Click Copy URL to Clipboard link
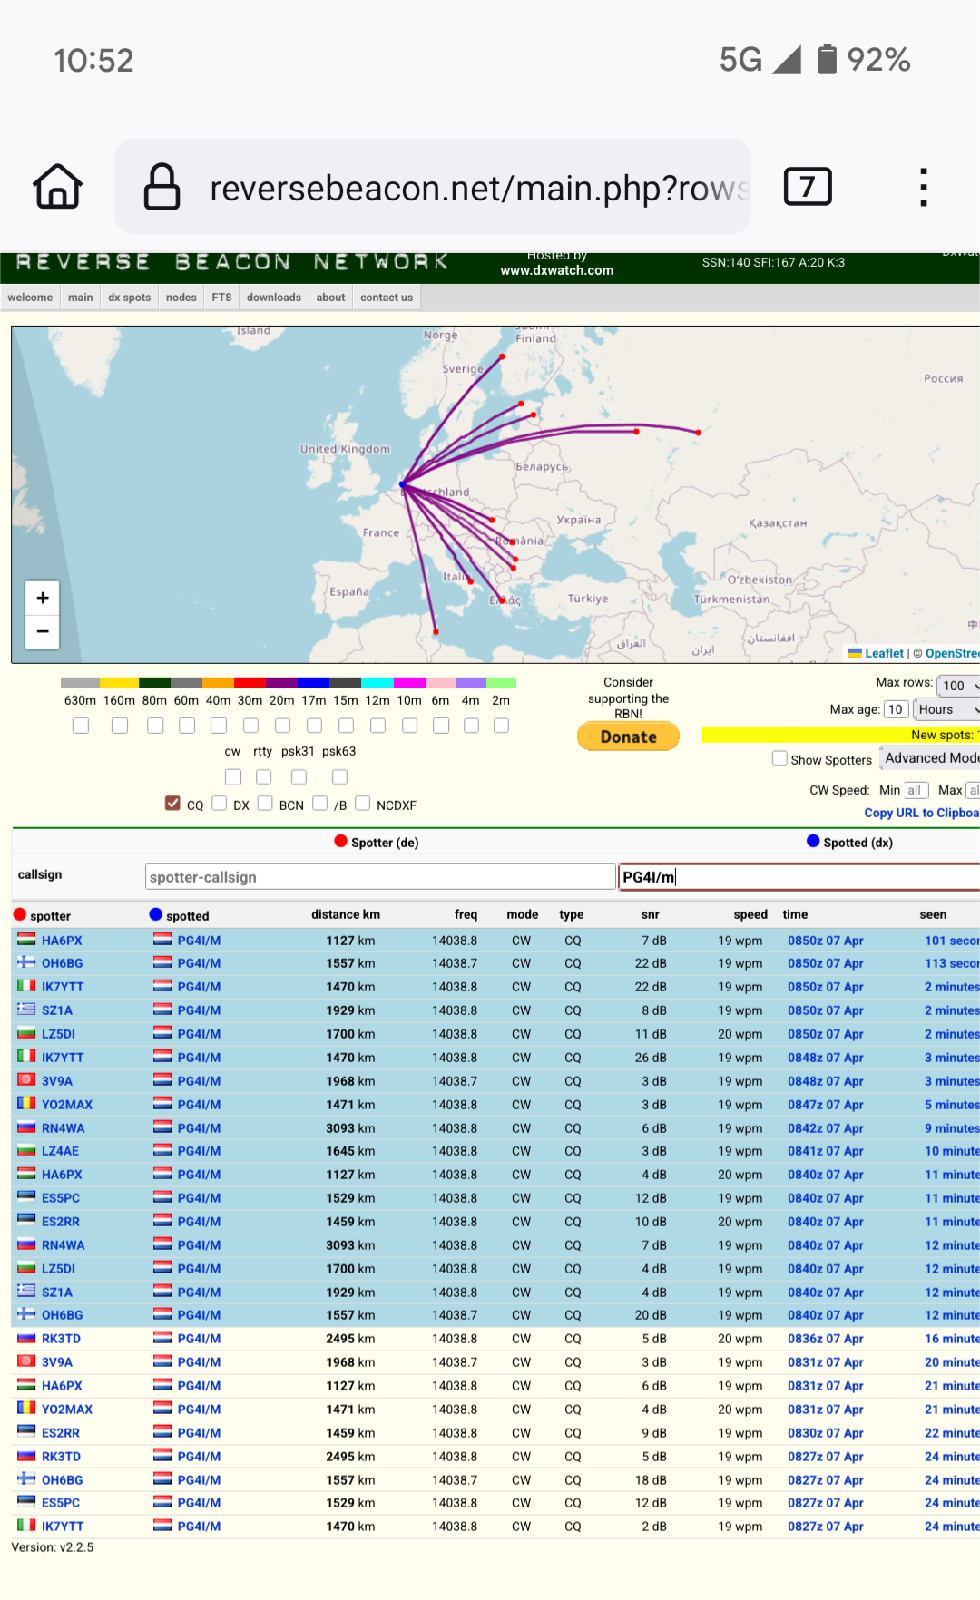 tap(922, 813)
